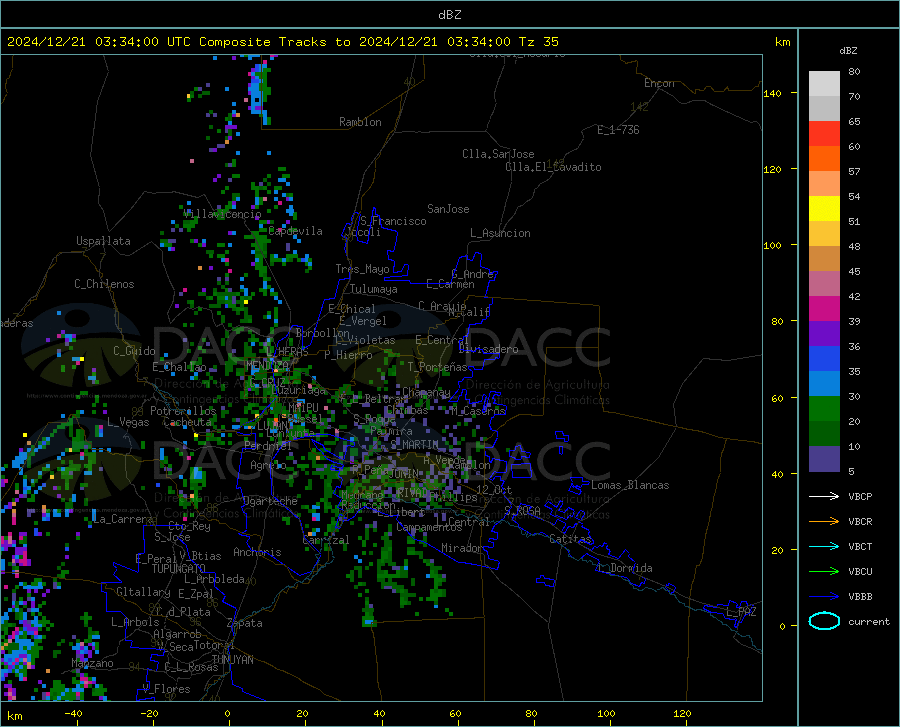Click the green VBCU arrow legend icon

(824, 572)
